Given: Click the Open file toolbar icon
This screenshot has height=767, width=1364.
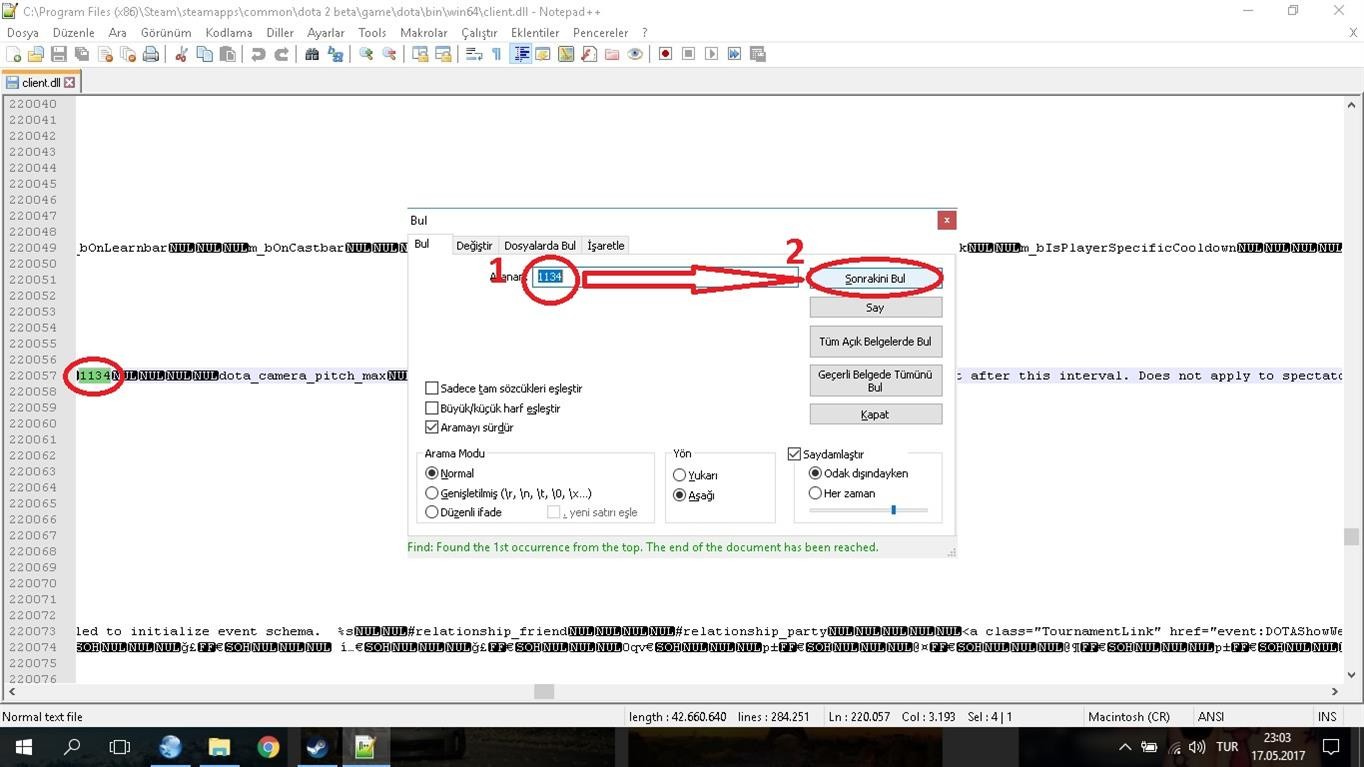Looking at the screenshot, I should click(36, 54).
